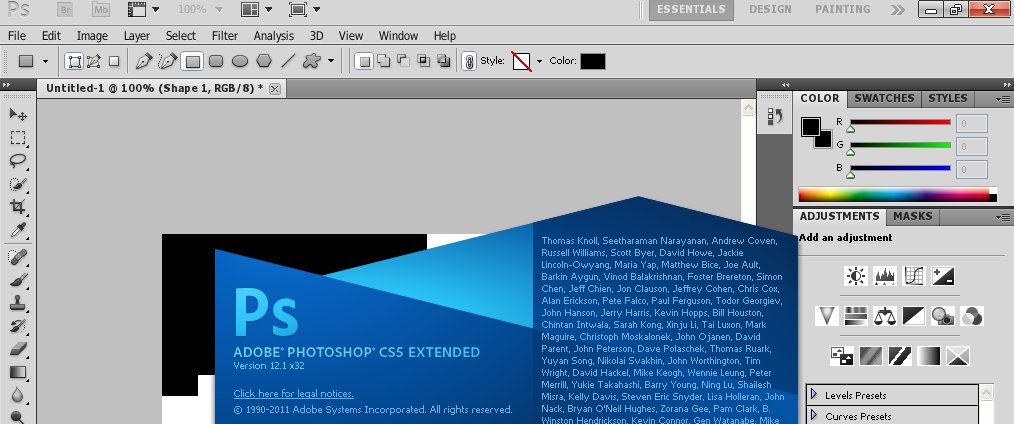Add a Photo Filter adjustment

pyautogui.click(x=943, y=316)
